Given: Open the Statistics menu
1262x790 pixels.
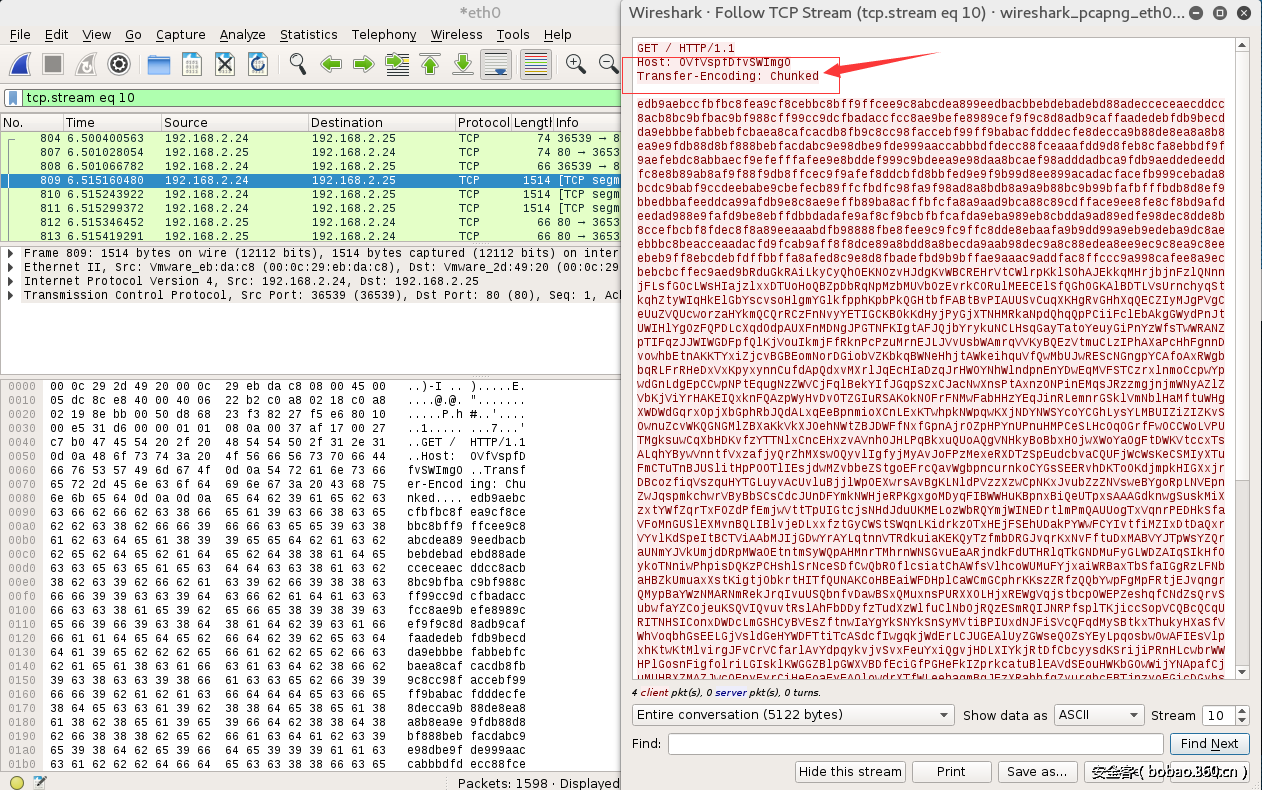Looking at the screenshot, I should coord(308,34).
